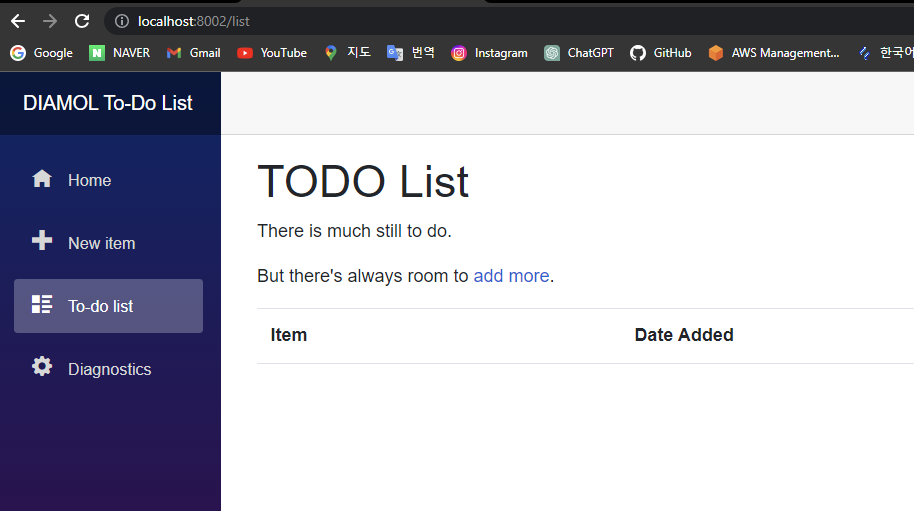Click the Date Added column header
914x511 pixels.
pos(684,335)
